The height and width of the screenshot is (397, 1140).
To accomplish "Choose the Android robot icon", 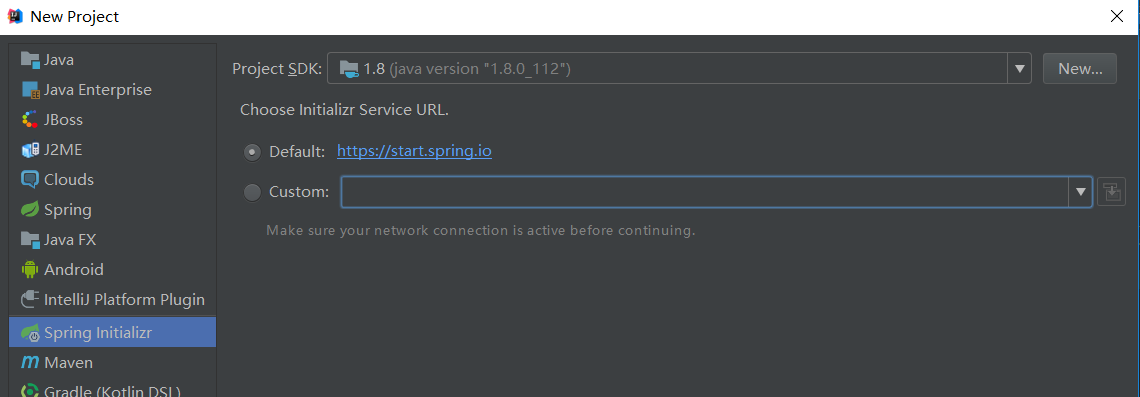I will 30,270.
